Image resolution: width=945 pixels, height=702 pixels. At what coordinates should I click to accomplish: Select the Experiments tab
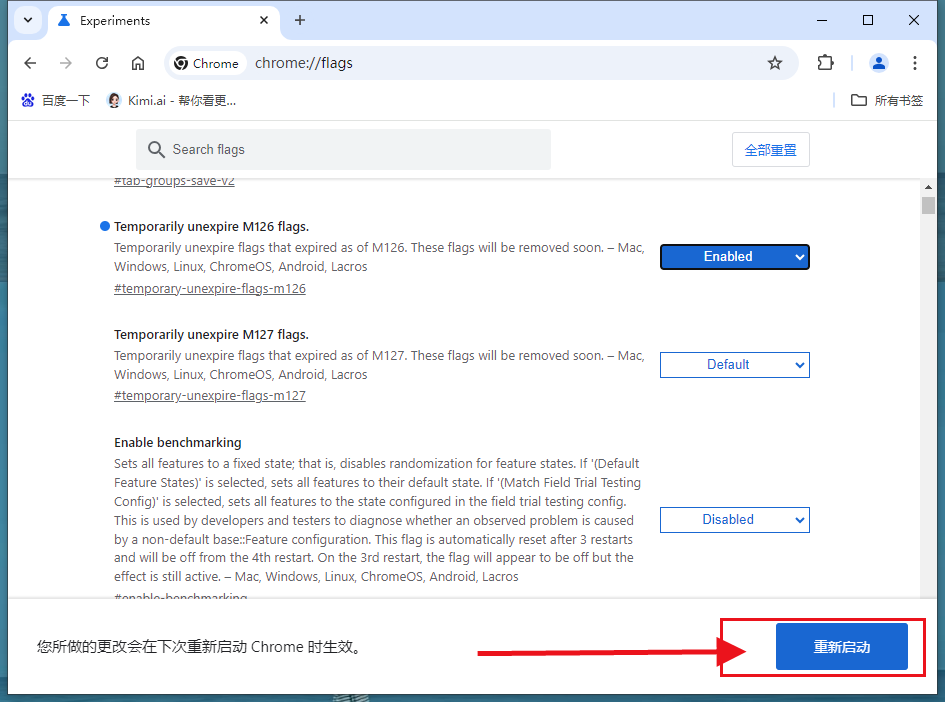point(163,21)
